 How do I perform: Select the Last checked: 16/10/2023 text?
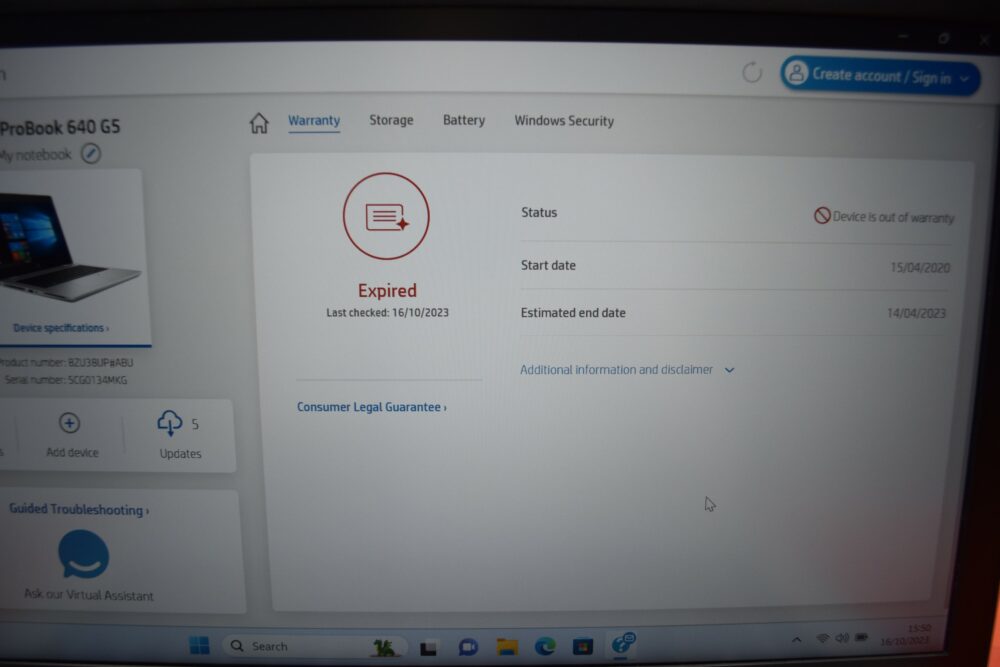click(x=387, y=312)
